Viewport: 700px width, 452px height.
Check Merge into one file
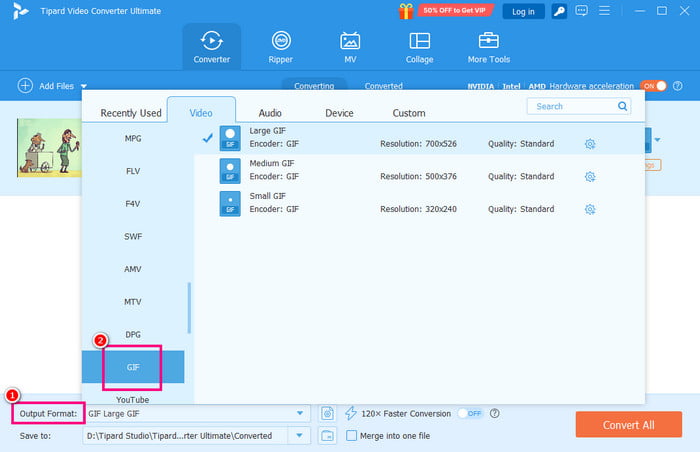351,435
